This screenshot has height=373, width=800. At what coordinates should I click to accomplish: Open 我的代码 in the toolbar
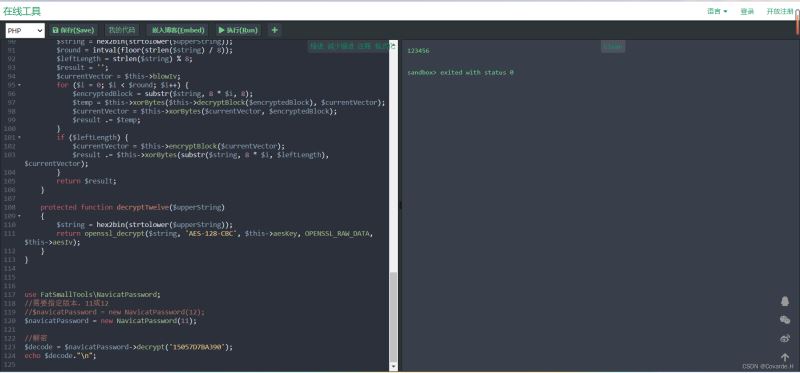pyautogui.click(x=122, y=30)
